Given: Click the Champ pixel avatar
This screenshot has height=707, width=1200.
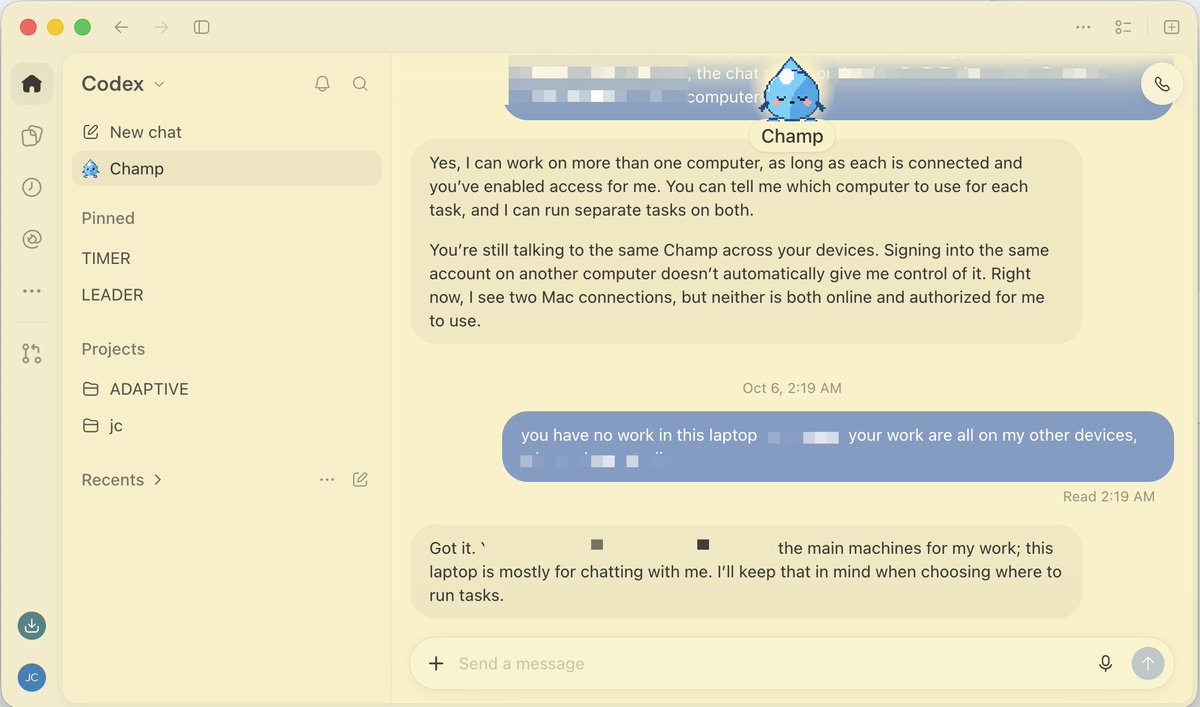Looking at the screenshot, I should click(x=791, y=89).
